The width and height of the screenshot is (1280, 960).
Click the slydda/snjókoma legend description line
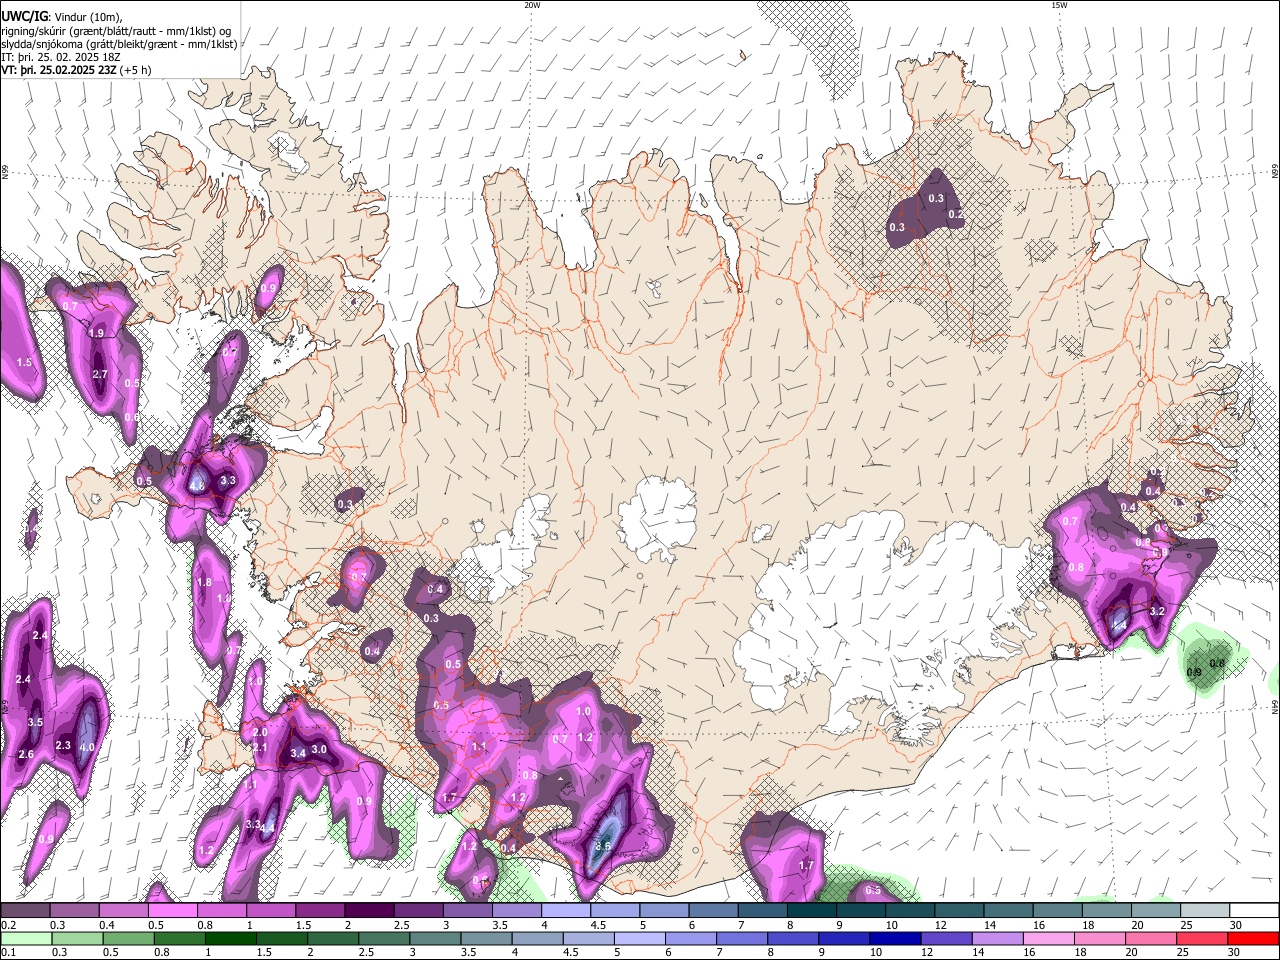(x=119, y=44)
